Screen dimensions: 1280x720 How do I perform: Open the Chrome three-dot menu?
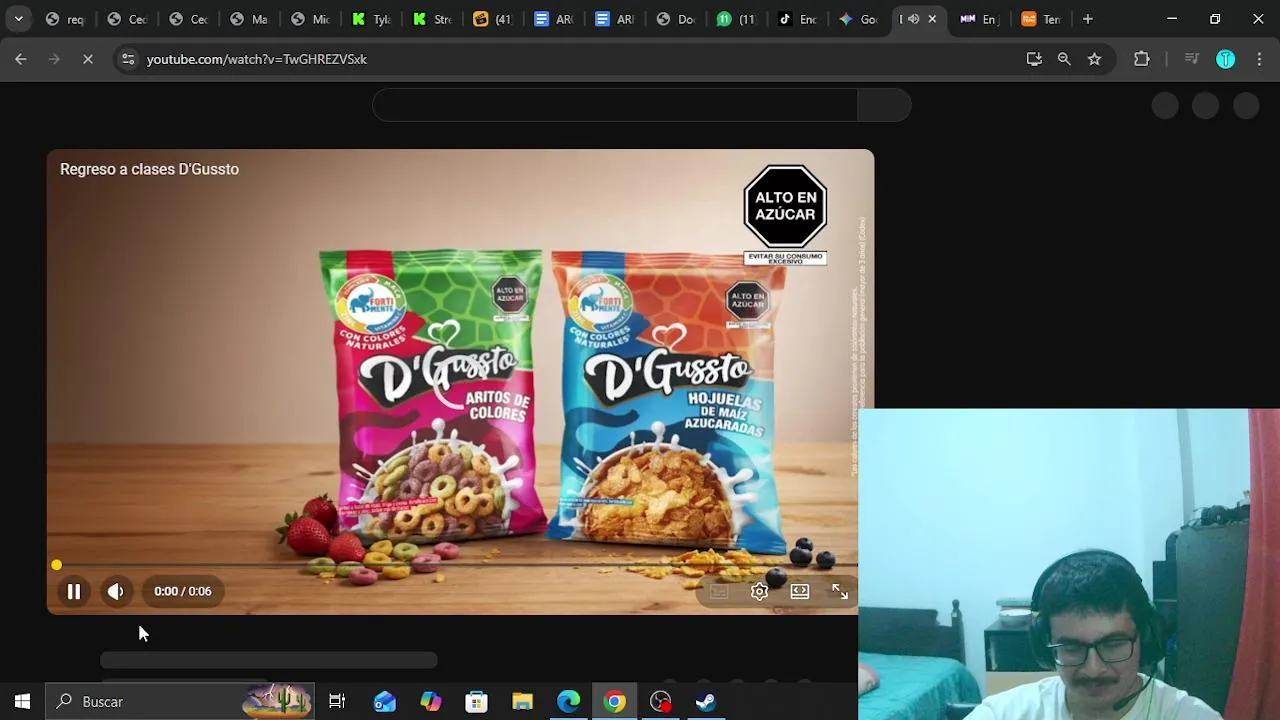1259,59
